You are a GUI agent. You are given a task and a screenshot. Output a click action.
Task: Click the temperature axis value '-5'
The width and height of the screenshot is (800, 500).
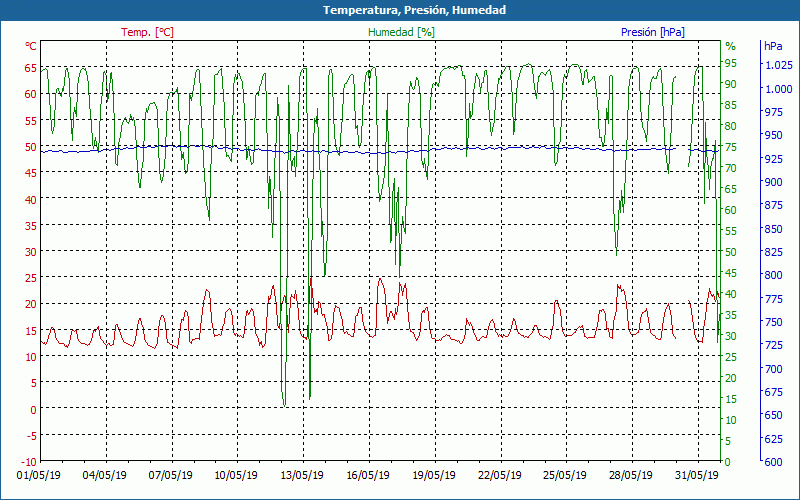(32, 435)
